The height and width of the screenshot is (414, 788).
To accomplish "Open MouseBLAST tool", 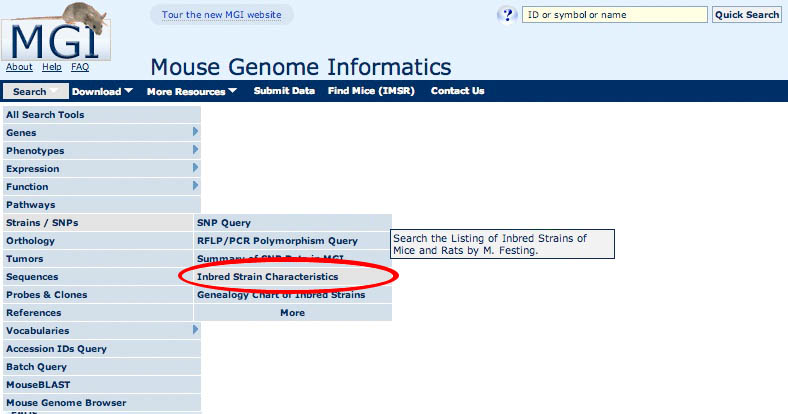I will click(x=102, y=385).
